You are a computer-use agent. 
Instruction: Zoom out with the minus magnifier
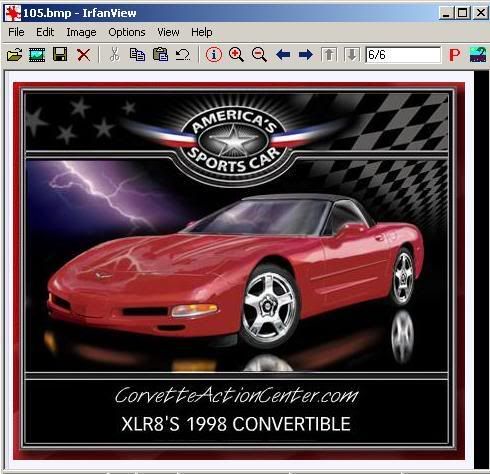tap(259, 54)
